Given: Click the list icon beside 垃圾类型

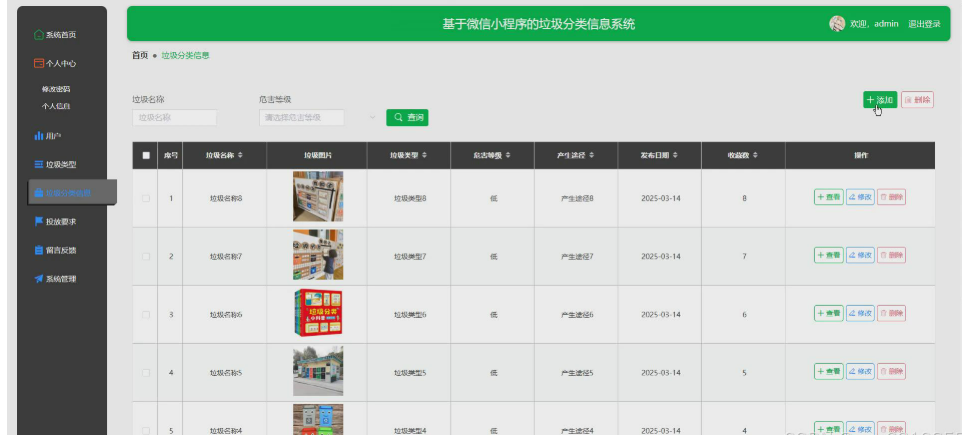Looking at the screenshot, I should (x=39, y=164).
